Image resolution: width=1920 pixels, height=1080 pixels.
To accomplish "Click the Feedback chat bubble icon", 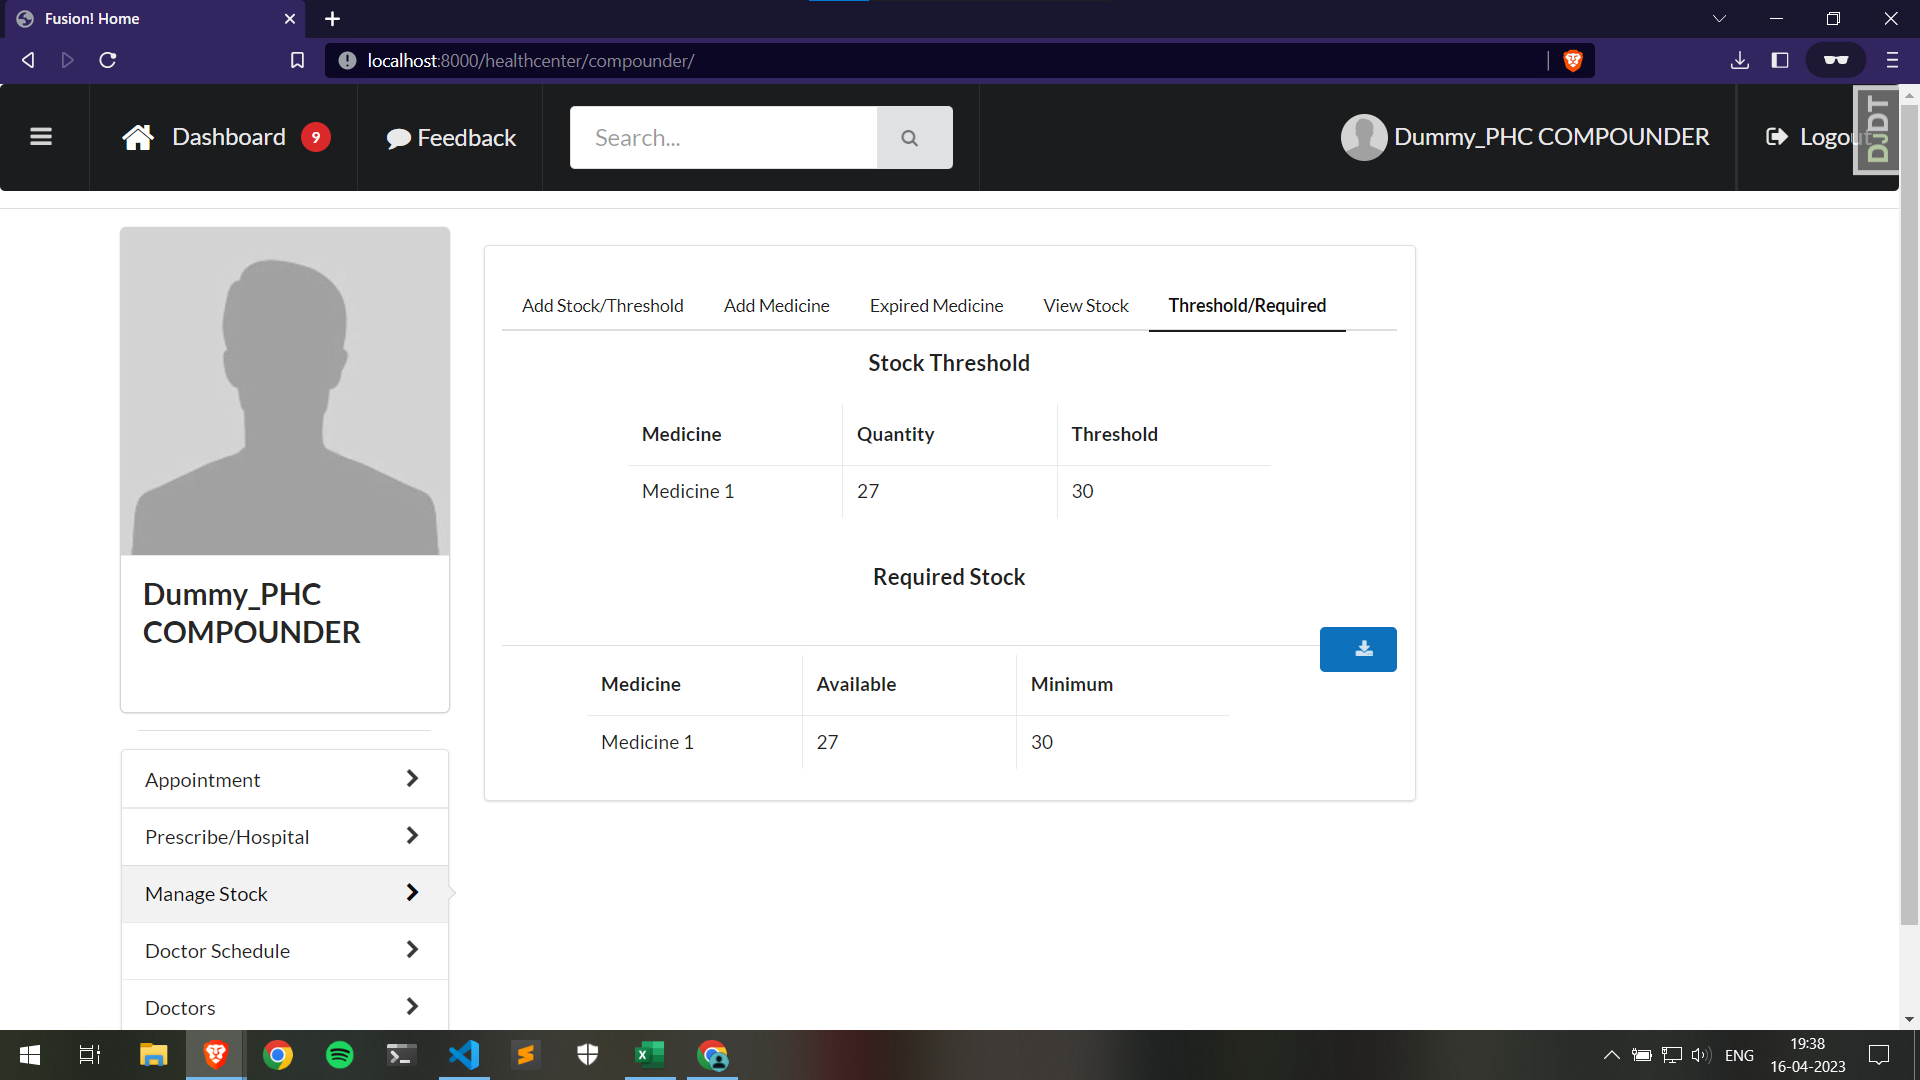I will (398, 138).
